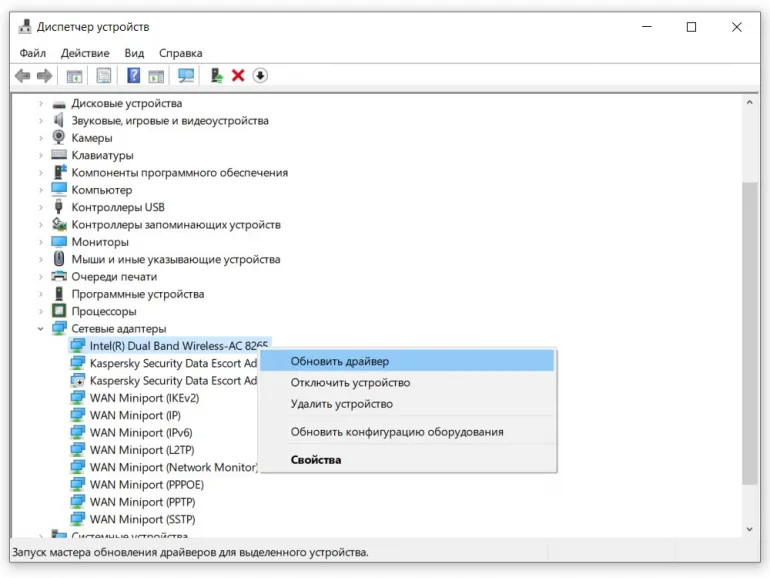770x578 pixels.
Task: Click the down-arrow Disable device toolbar icon
Action: click(x=260, y=76)
